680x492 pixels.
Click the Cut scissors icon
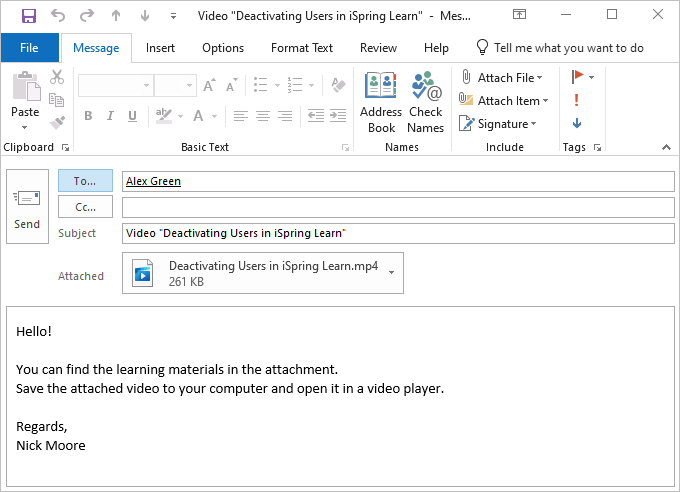pyautogui.click(x=56, y=77)
